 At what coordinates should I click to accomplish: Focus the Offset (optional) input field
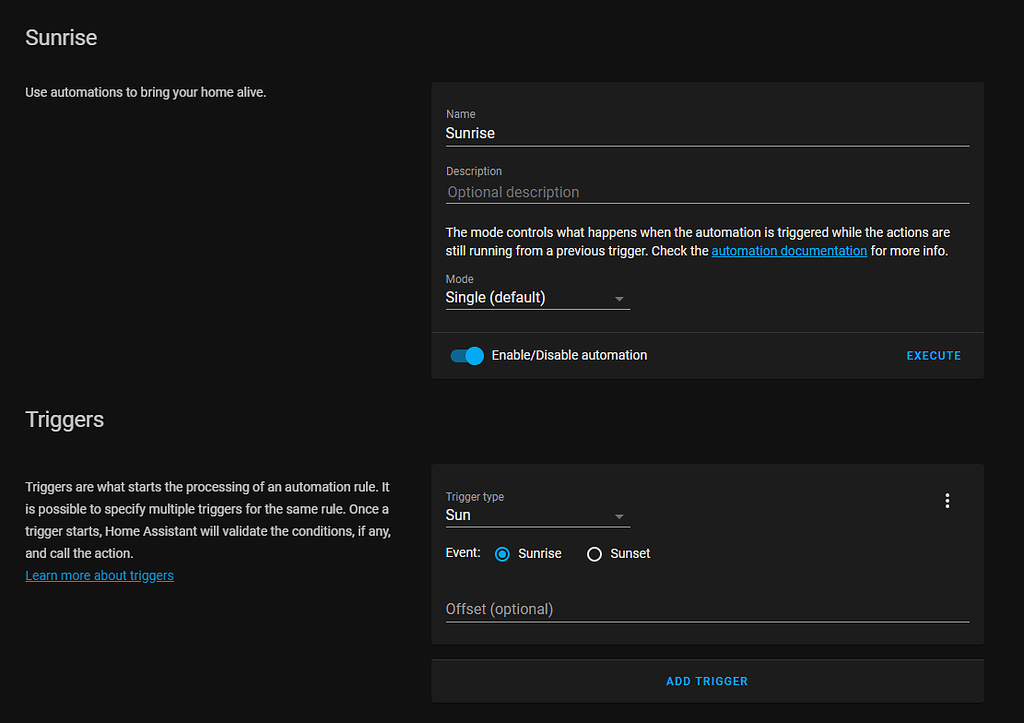click(x=707, y=609)
